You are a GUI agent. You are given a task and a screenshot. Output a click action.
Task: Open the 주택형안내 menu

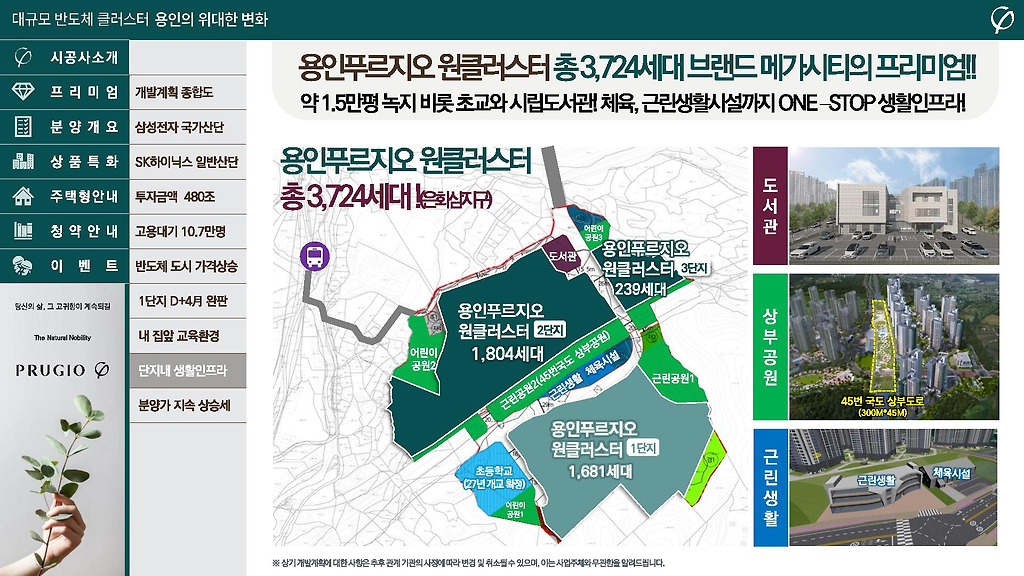64,196
